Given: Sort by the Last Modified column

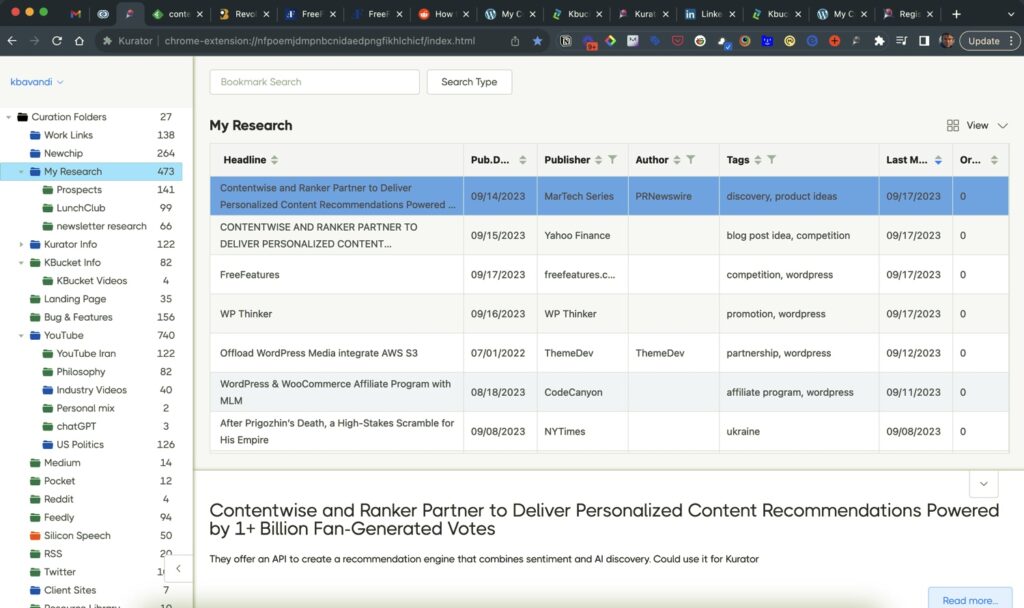Looking at the screenshot, I should click(x=937, y=160).
